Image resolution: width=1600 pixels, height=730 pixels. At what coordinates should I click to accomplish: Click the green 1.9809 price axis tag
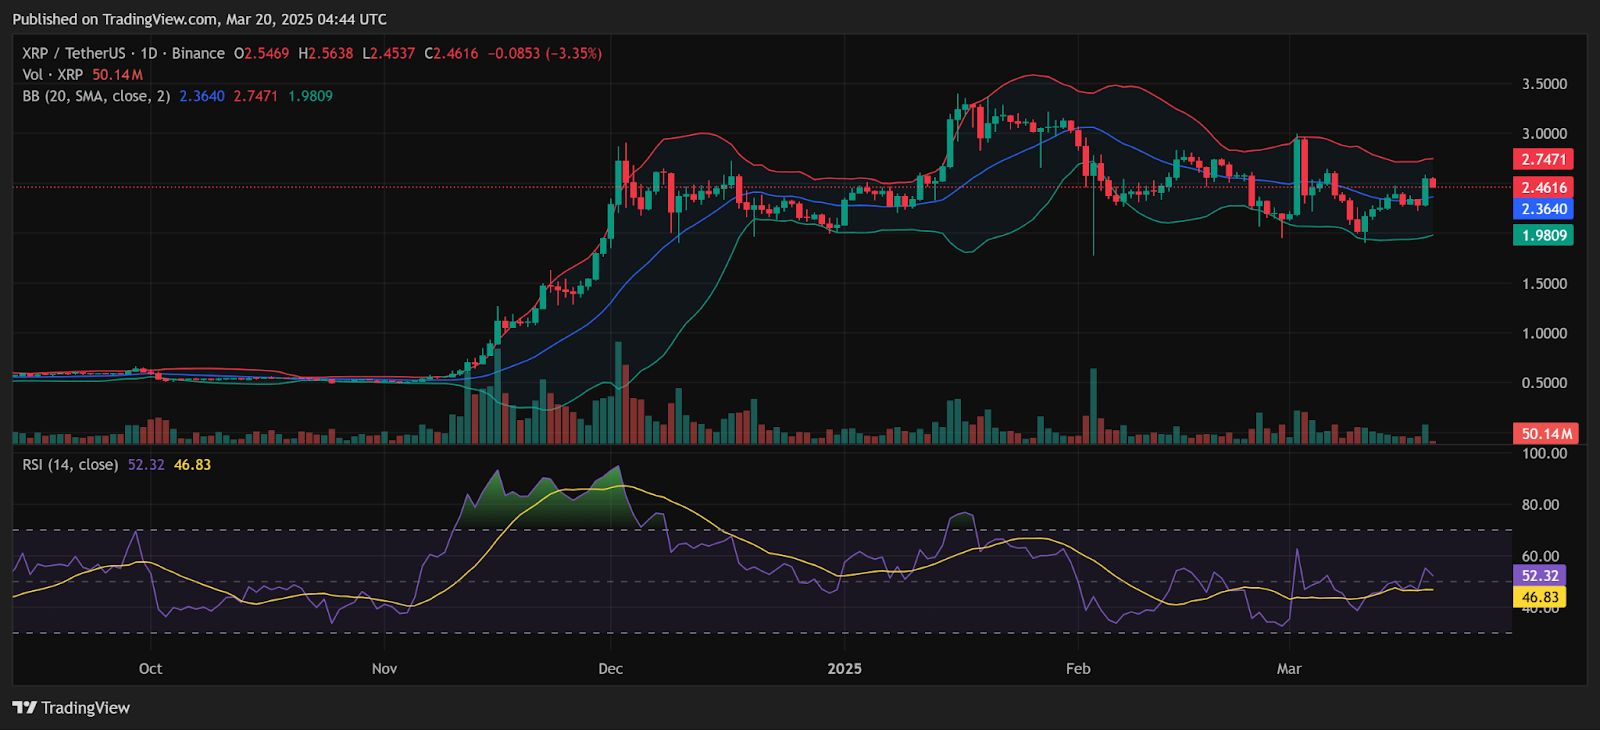tap(1544, 235)
